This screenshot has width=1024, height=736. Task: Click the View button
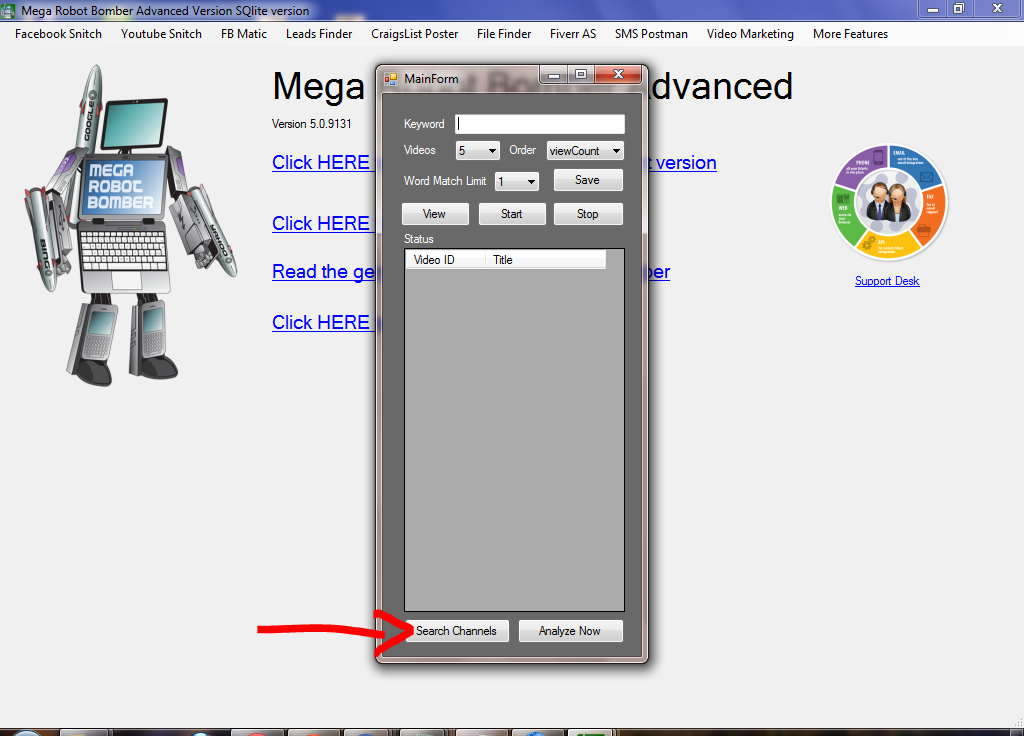click(x=435, y=214)
